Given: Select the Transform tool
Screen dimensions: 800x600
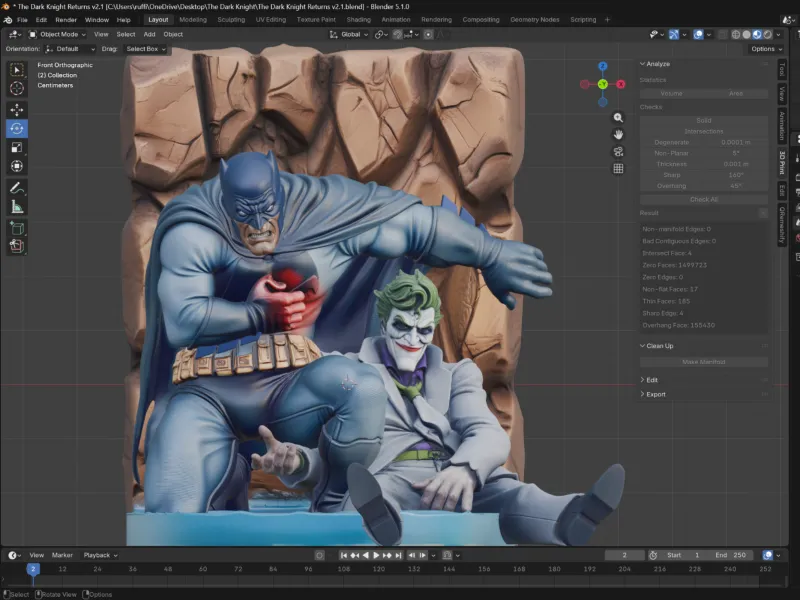Looking at the screenshot, I should 17,166.
